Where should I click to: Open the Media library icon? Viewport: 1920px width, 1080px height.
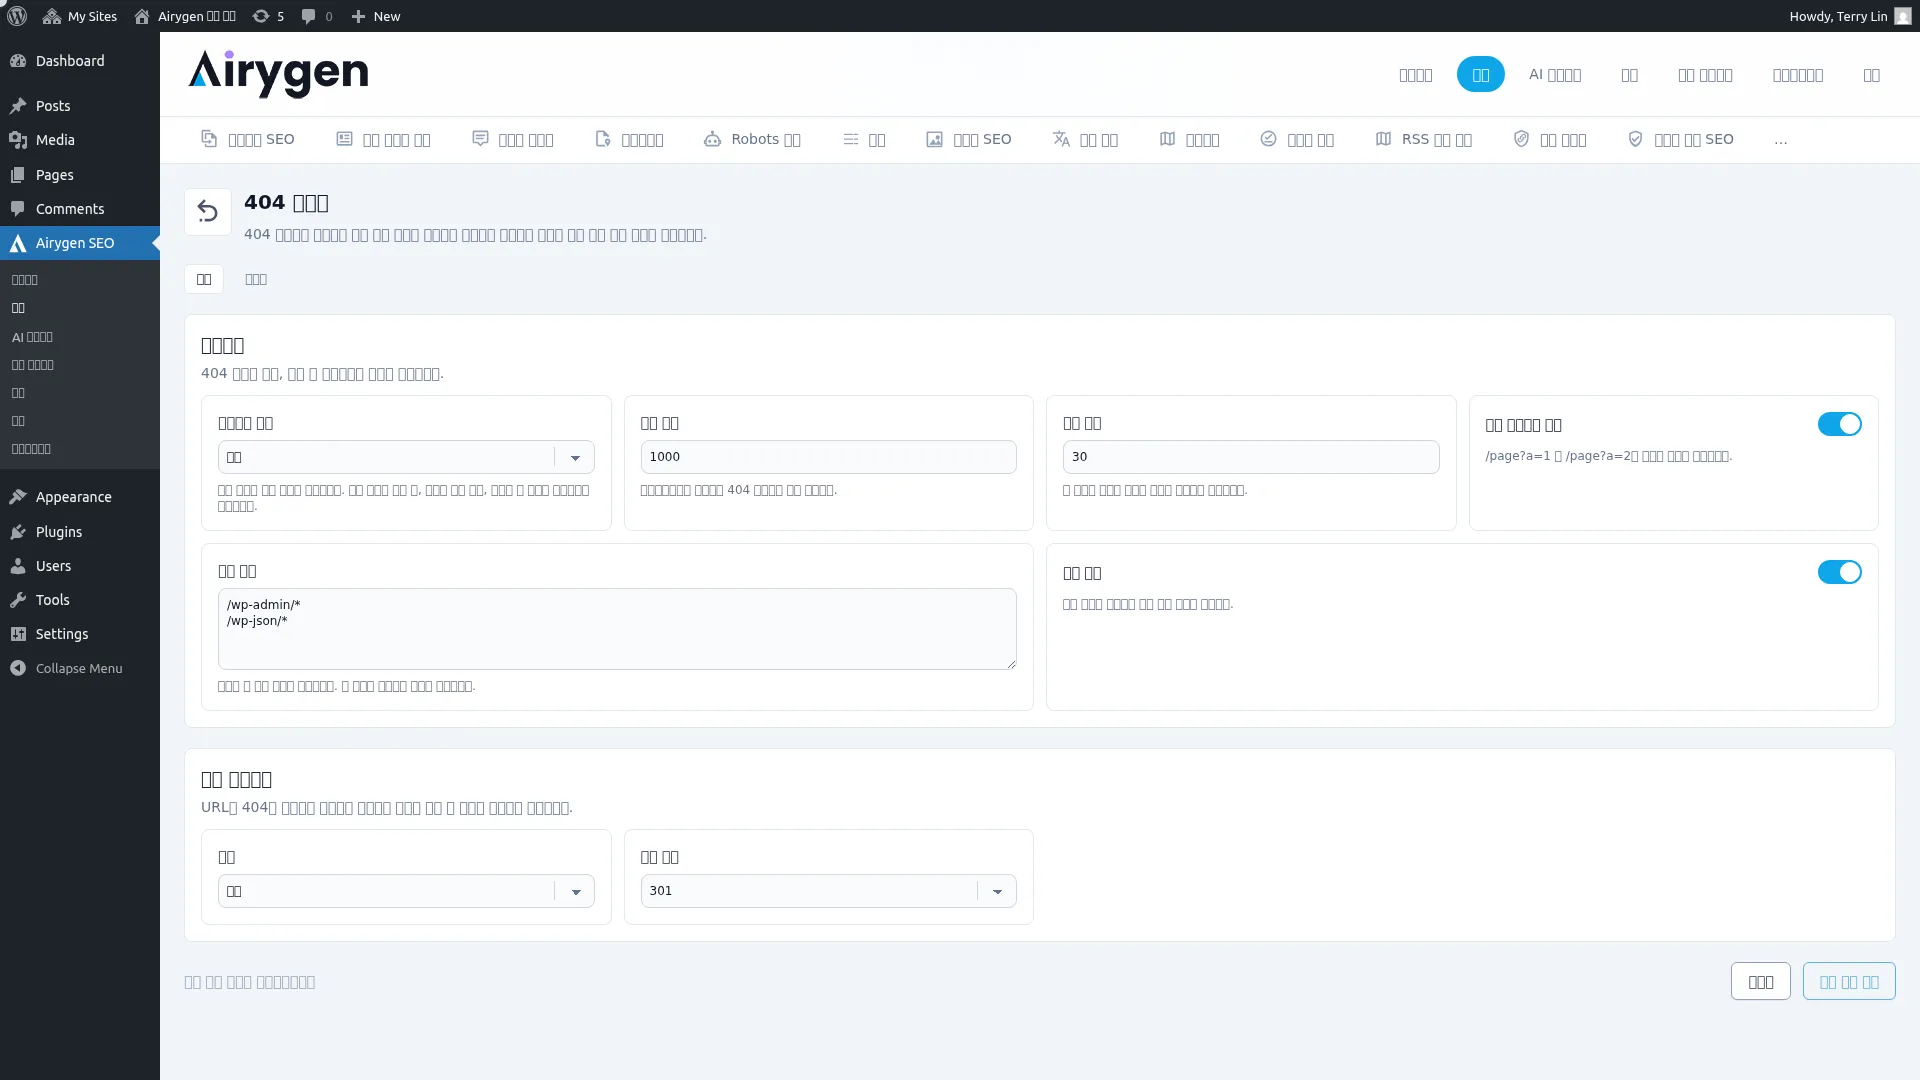(x=18, y=140)
